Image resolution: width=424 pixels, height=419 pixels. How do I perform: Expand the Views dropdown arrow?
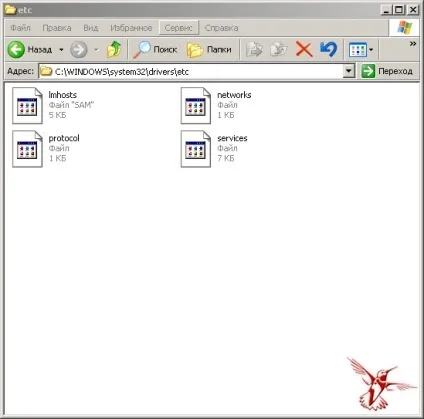click(371, 50)
